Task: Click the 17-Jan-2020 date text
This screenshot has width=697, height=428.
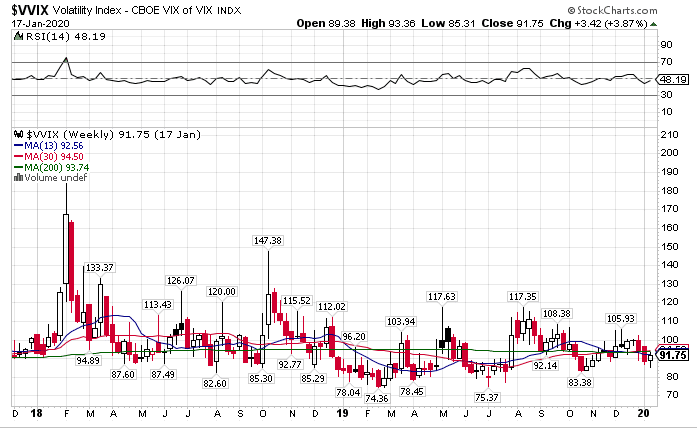Action: pos(40,24)
